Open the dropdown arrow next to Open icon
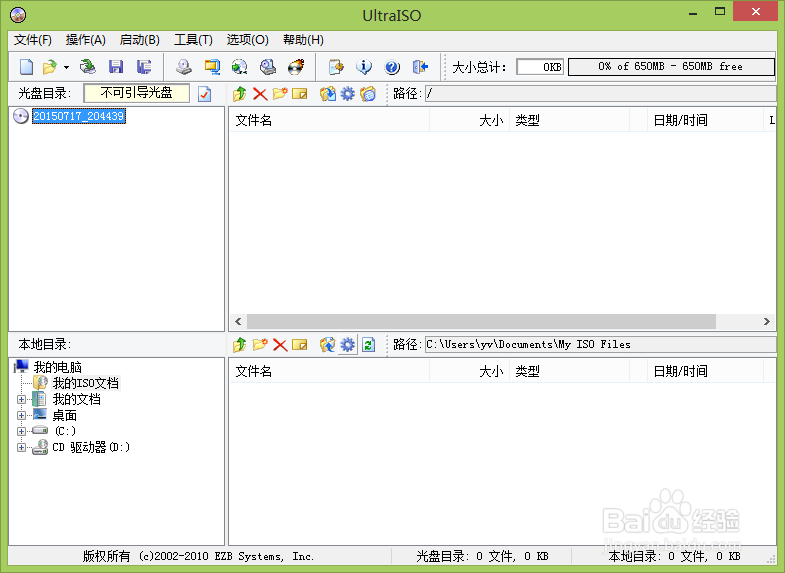 (x=66, y=67)
